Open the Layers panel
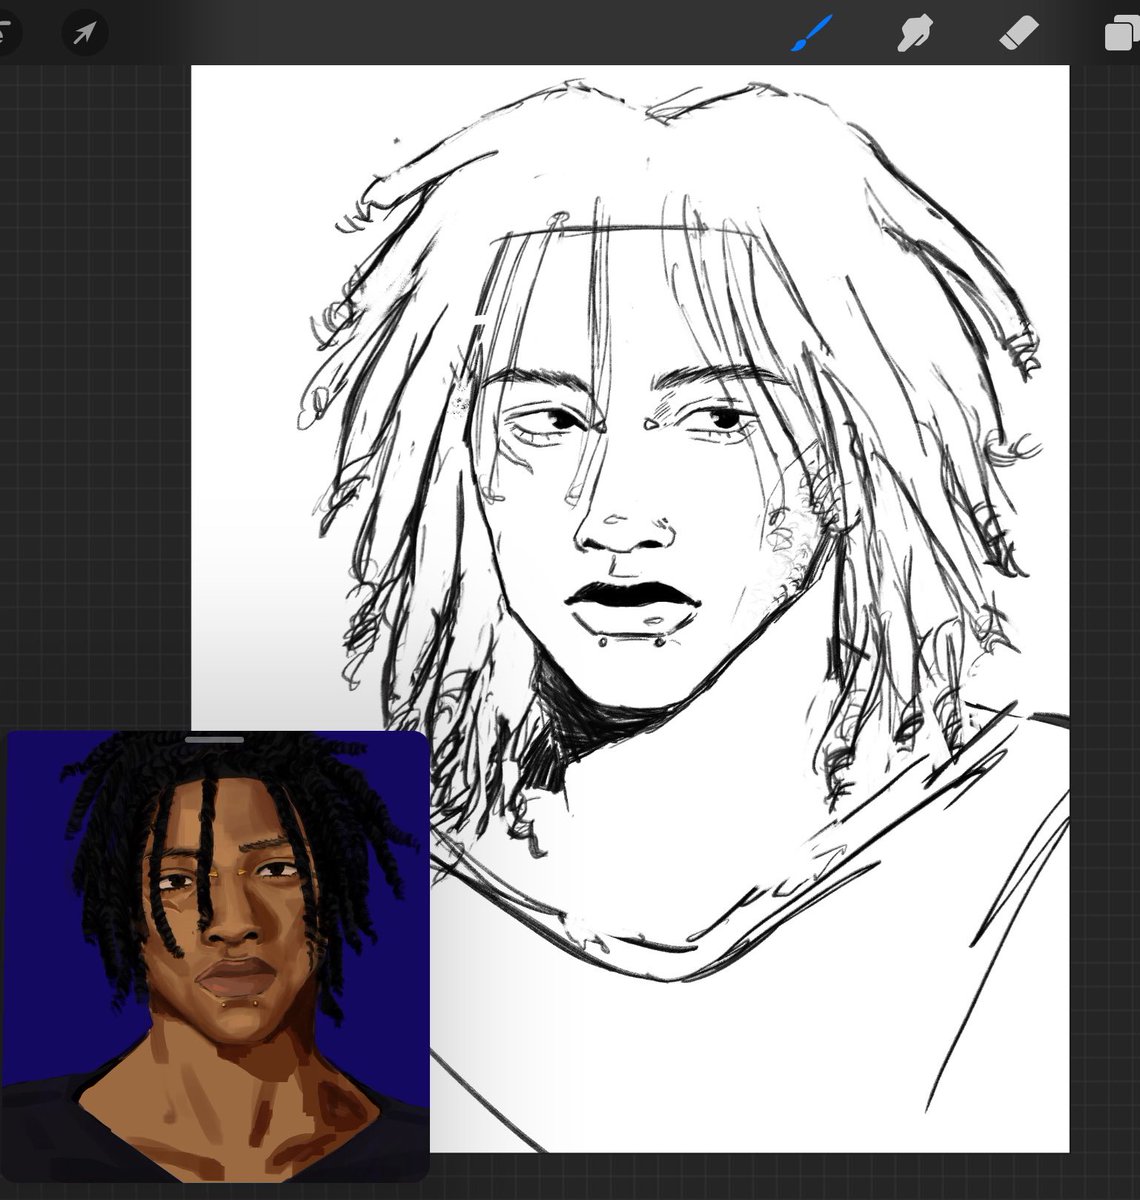 (x=1121, y=35)
